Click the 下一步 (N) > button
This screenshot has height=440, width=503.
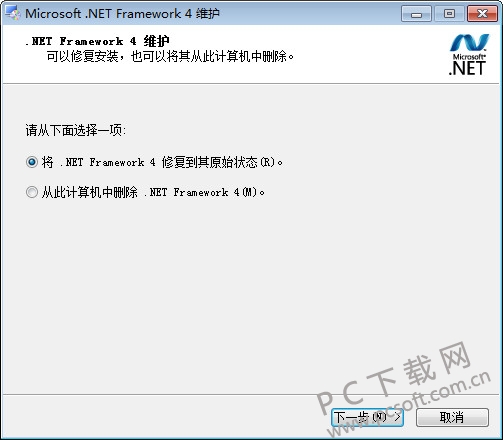pyautogui.click(x=368, y=417)
